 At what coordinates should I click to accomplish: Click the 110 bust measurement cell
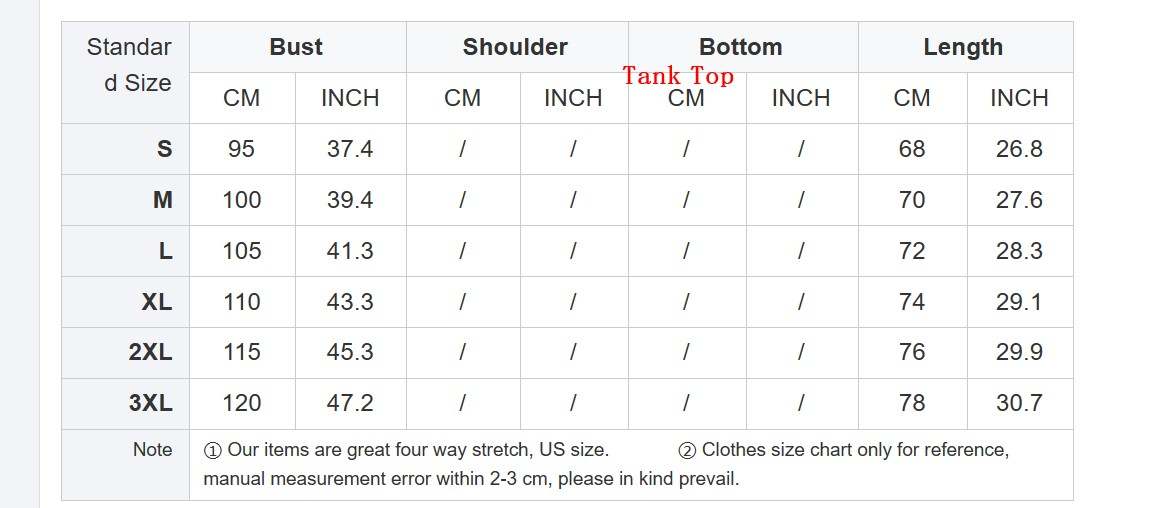(x=241, y=302)
